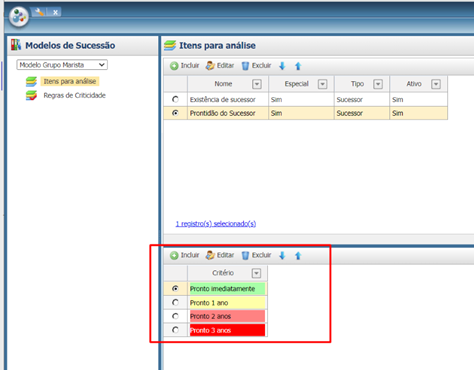Screen dimensions: 474x370
Task: Select Pronto 1 ano radio button
Action: (175, 302)
